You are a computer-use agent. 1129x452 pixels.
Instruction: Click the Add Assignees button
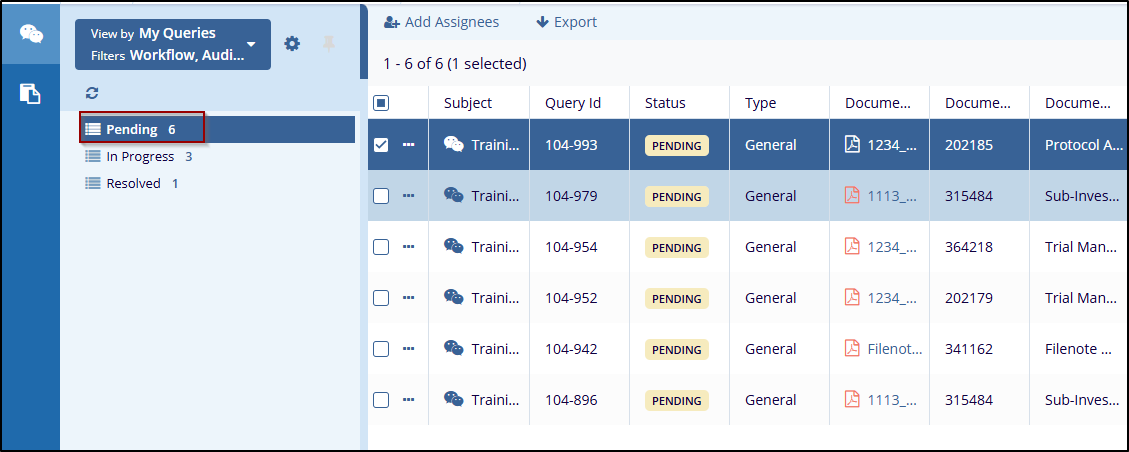[x=441, y=22]
